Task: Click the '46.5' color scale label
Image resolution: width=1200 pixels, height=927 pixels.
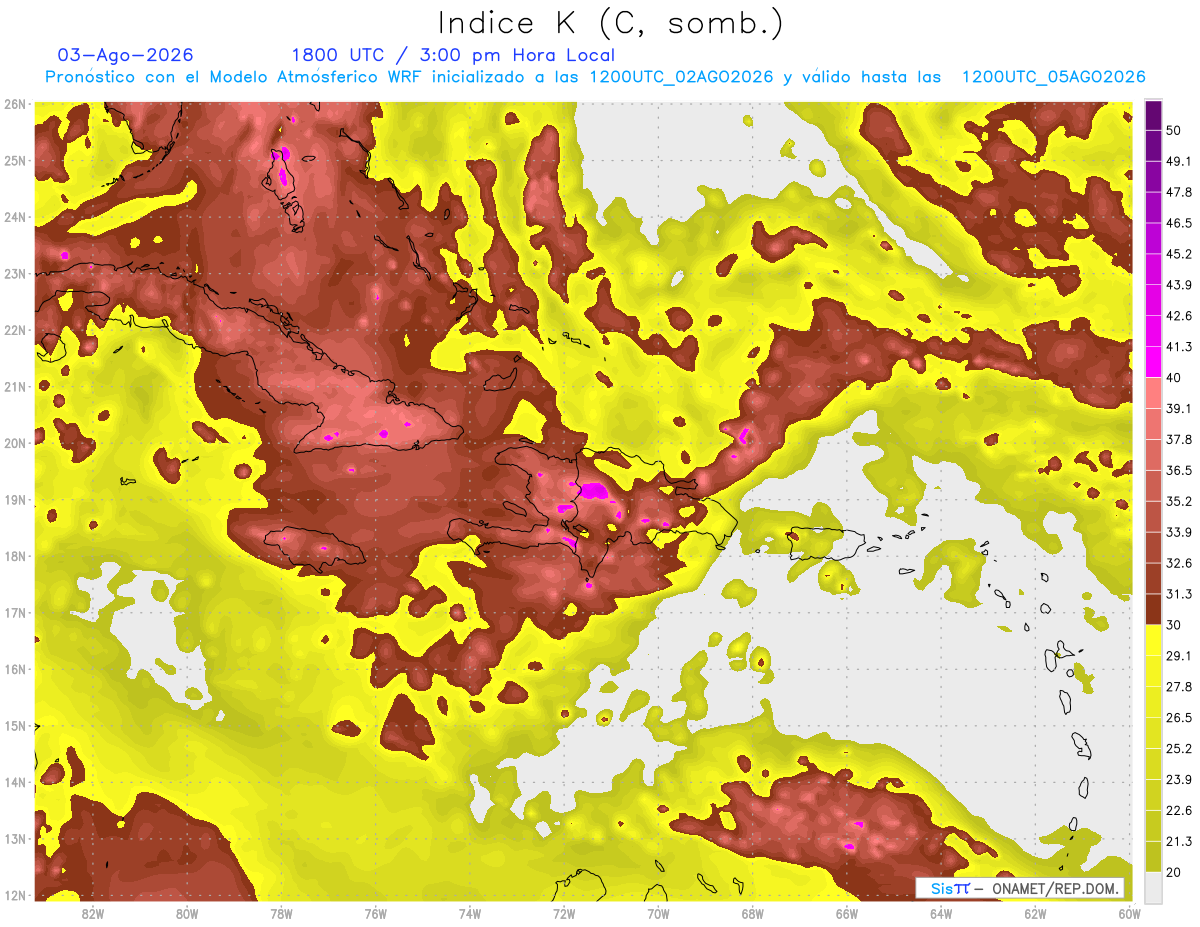Action: pyautogui.click(x=1179, y=224)
